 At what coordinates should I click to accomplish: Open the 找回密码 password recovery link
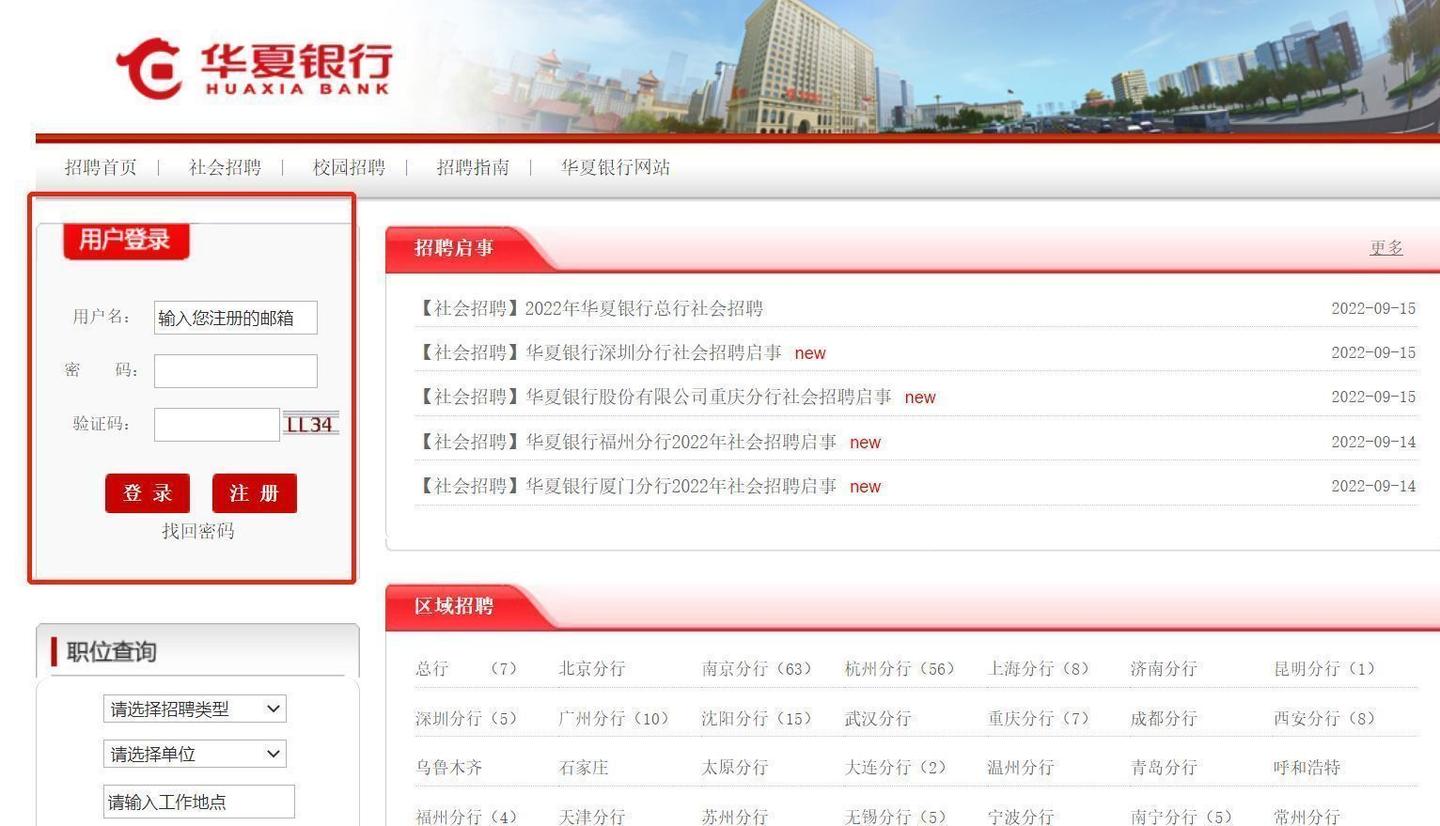pyautogui.click(x=195, y=531)
